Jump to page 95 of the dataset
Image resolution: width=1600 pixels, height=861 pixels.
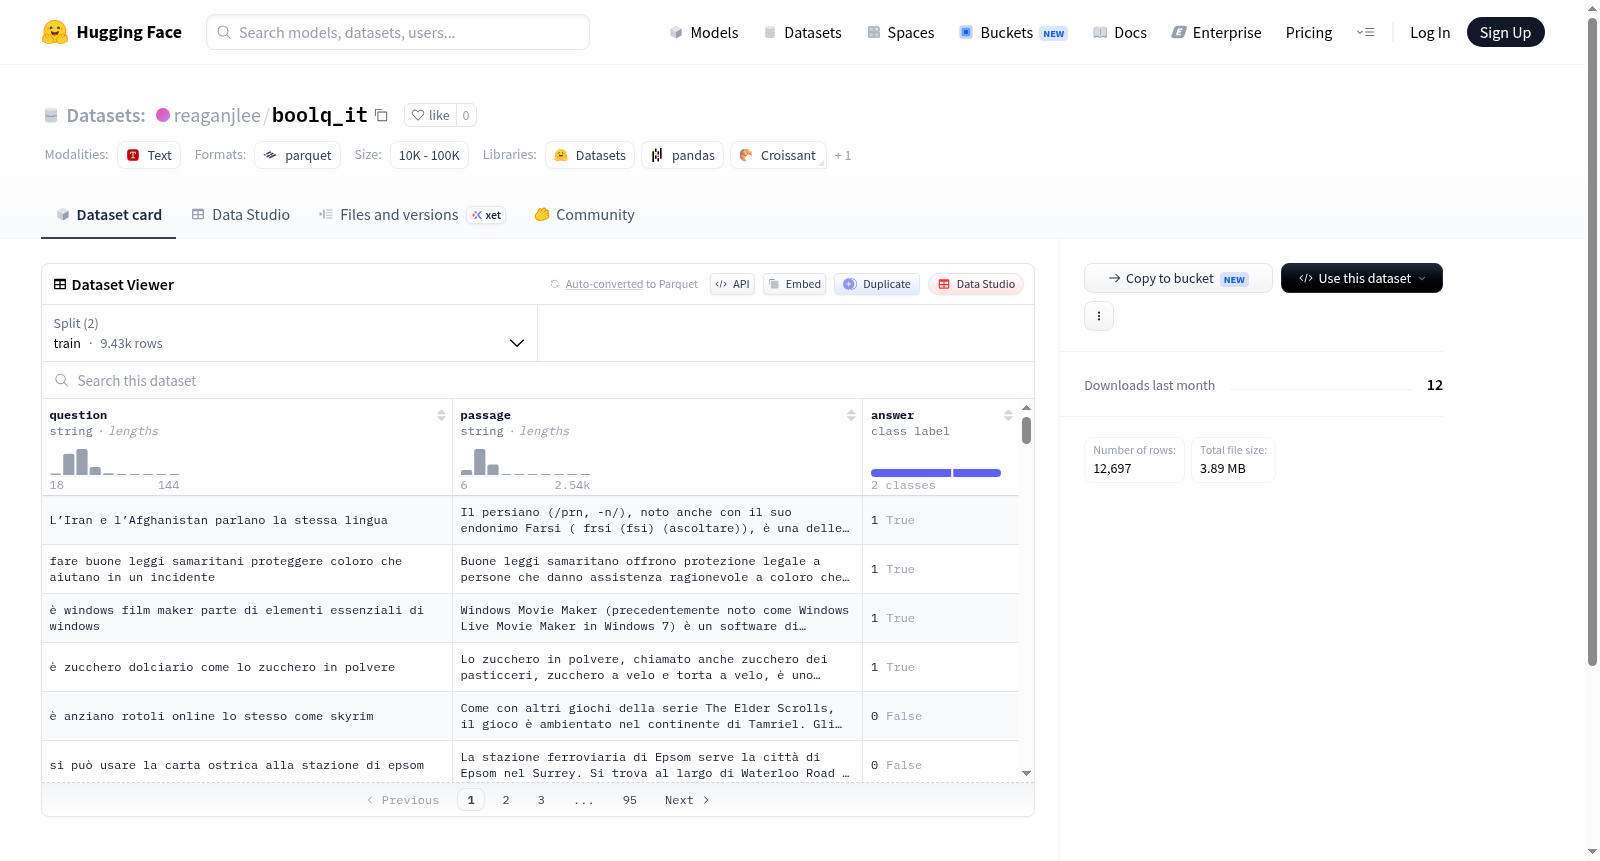(x=630, y=800)
